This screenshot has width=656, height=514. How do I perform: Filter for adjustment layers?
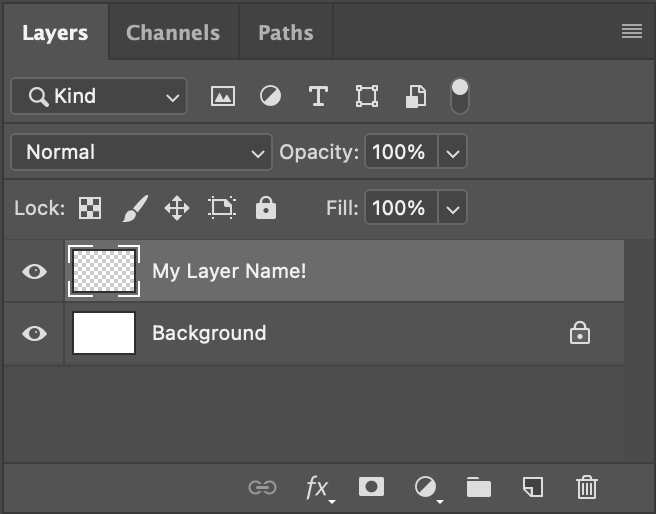(x=270, y=96)
